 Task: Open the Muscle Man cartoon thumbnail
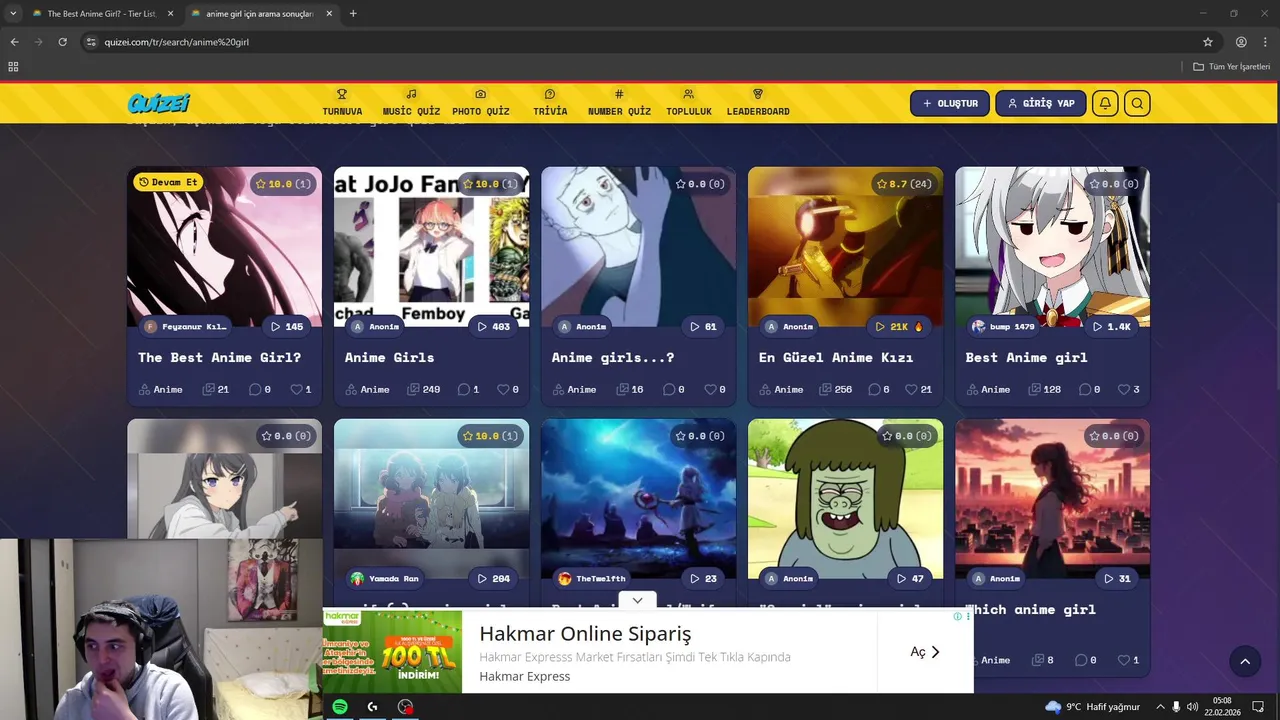click(x=845, y=499)
